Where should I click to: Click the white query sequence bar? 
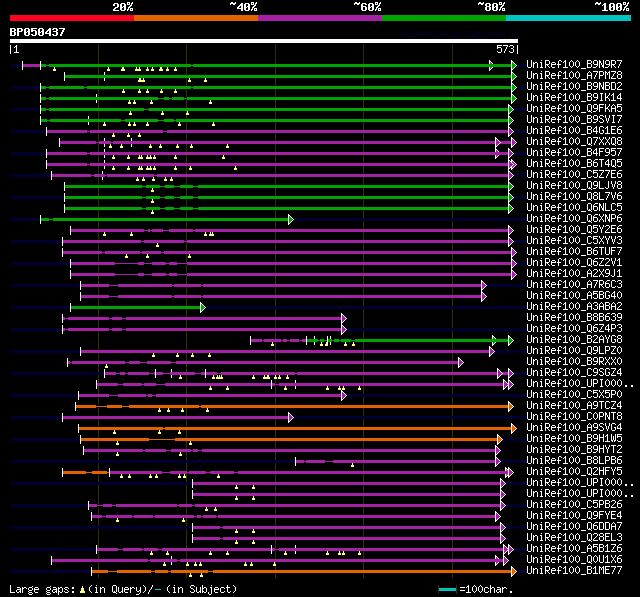click(264, 41)
